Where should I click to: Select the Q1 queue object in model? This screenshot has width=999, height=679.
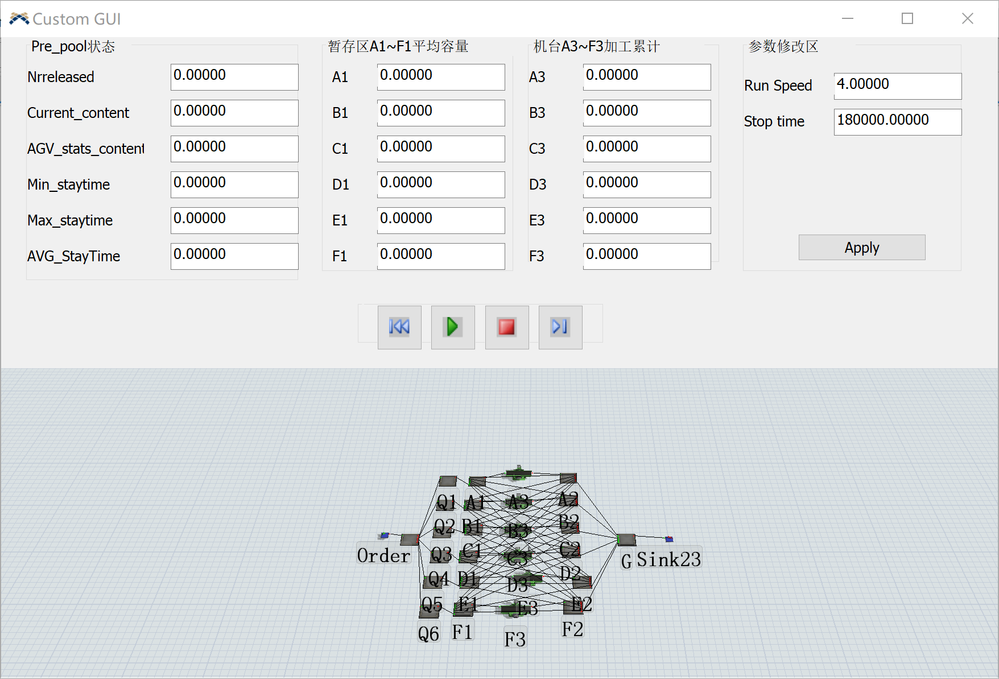(x=447, y=481)
